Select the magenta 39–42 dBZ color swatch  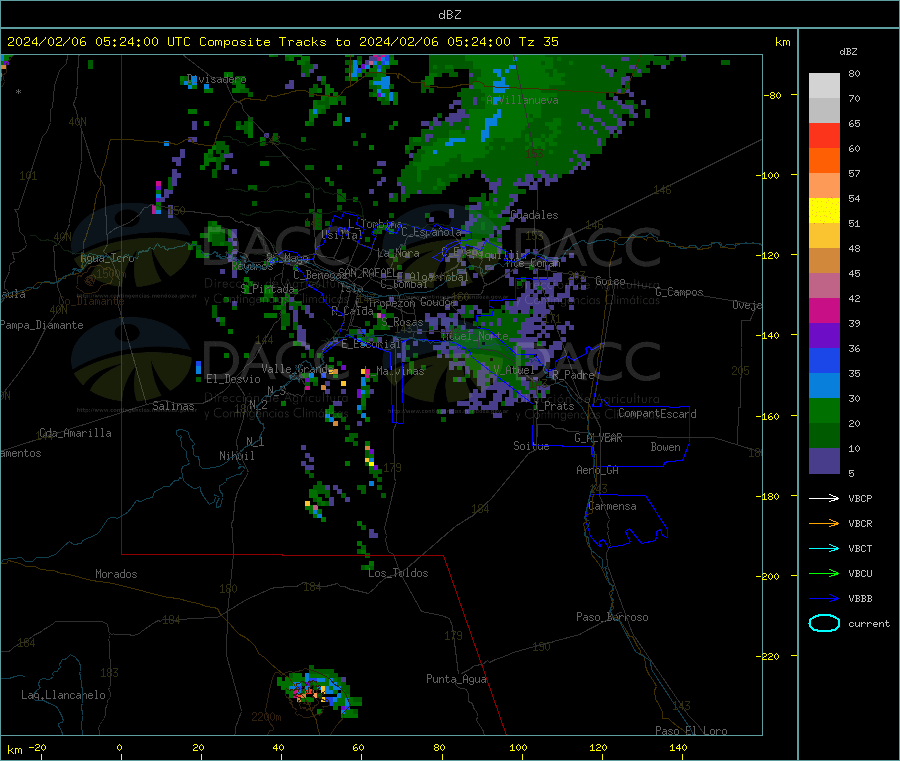[824, 310]
